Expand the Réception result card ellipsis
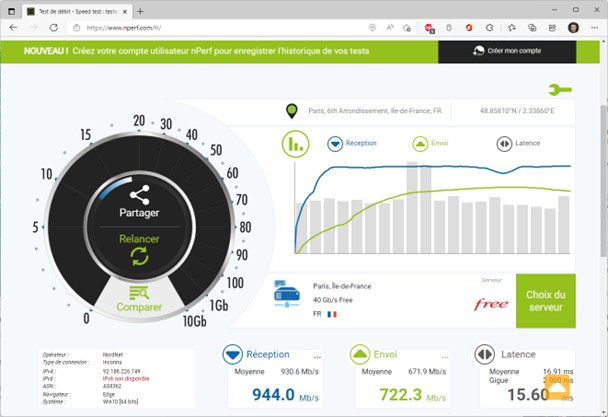The image size is (608, 417). (x=317, y=356)
